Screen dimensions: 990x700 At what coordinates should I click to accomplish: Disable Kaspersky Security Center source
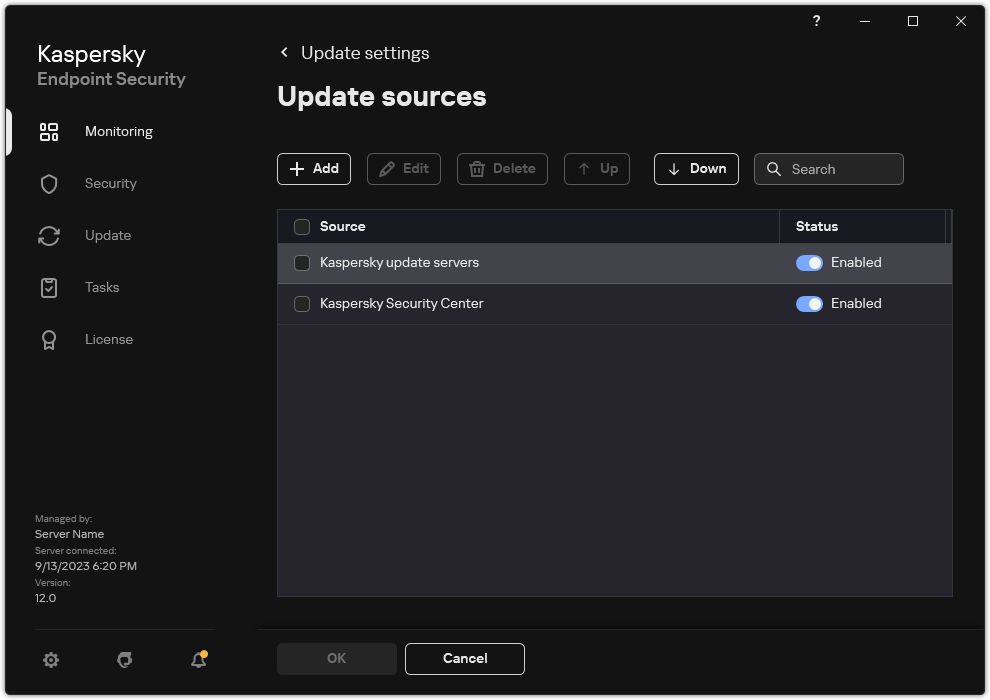pyautogui.click(x=809, y=303)
